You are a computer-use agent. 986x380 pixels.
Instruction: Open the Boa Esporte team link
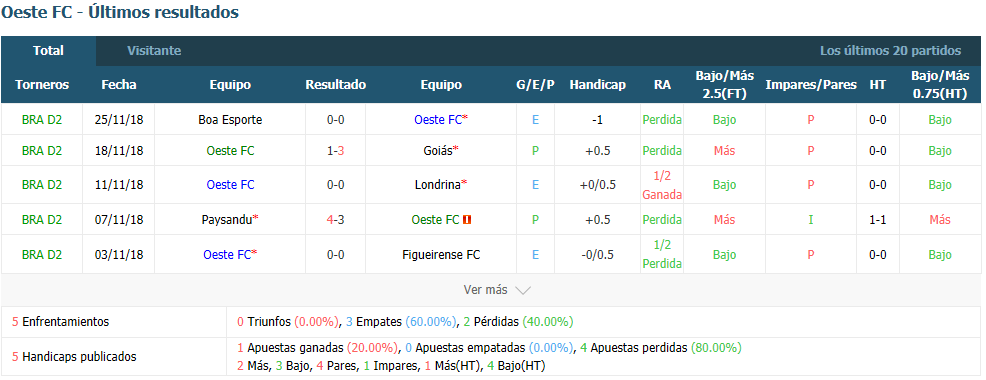pos(230,120)
